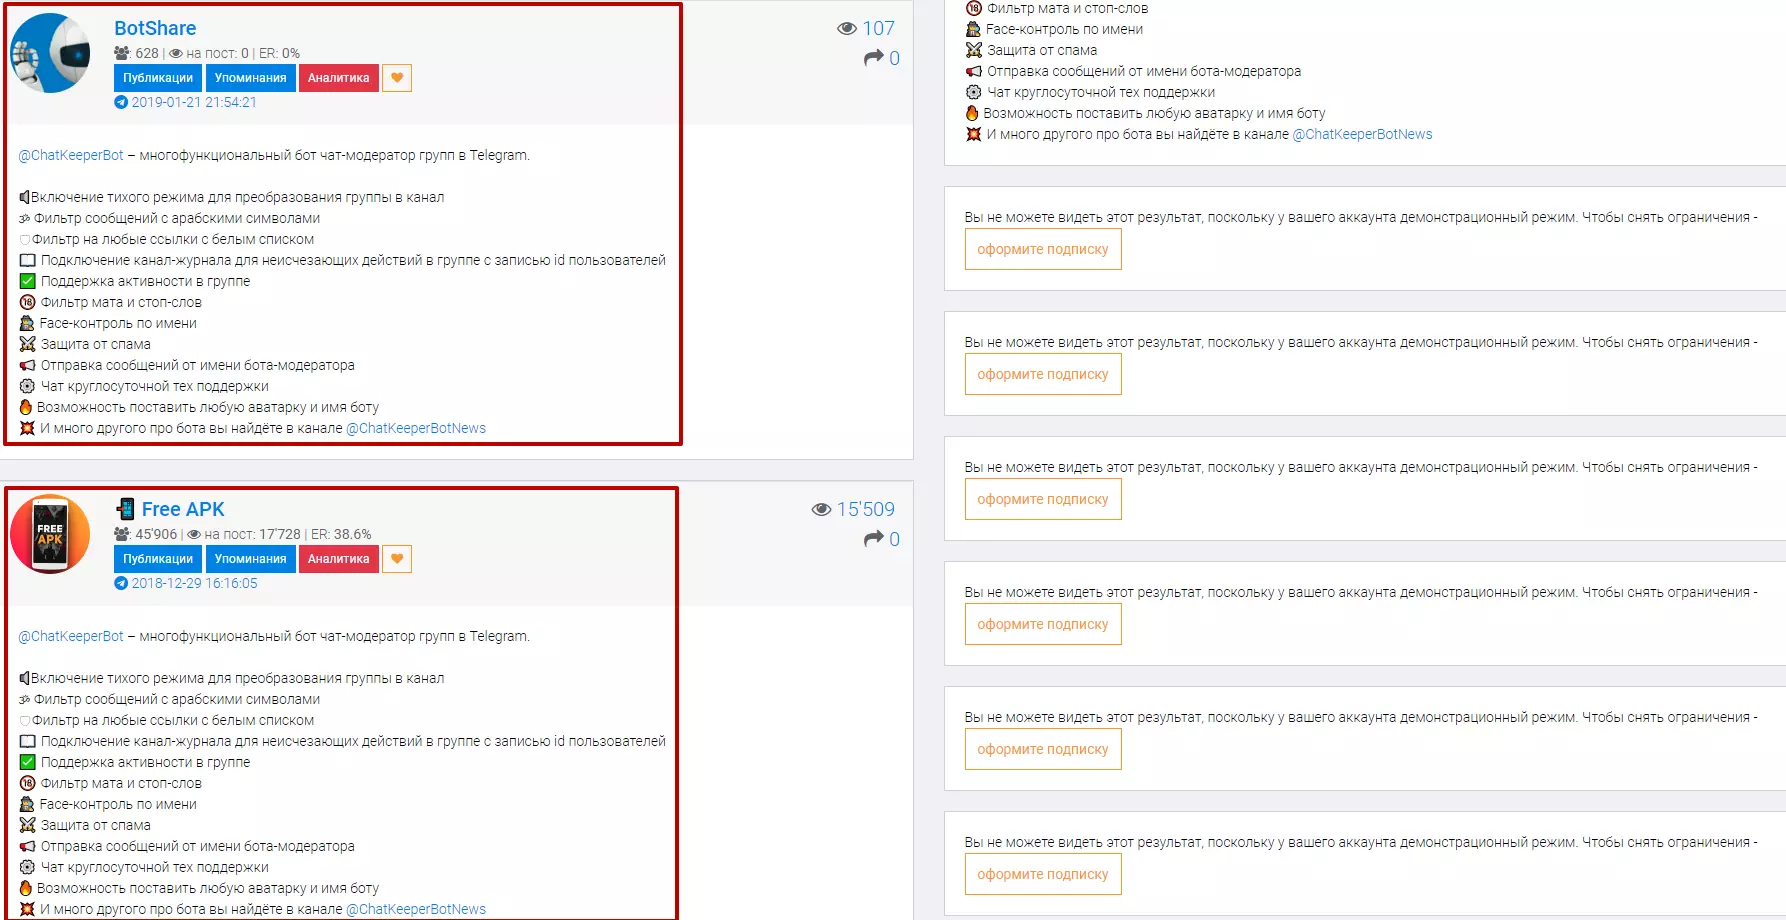Click the eye views icon showing 107
The width and height of the screenshot is (1786, 920).
coord(847,29)
